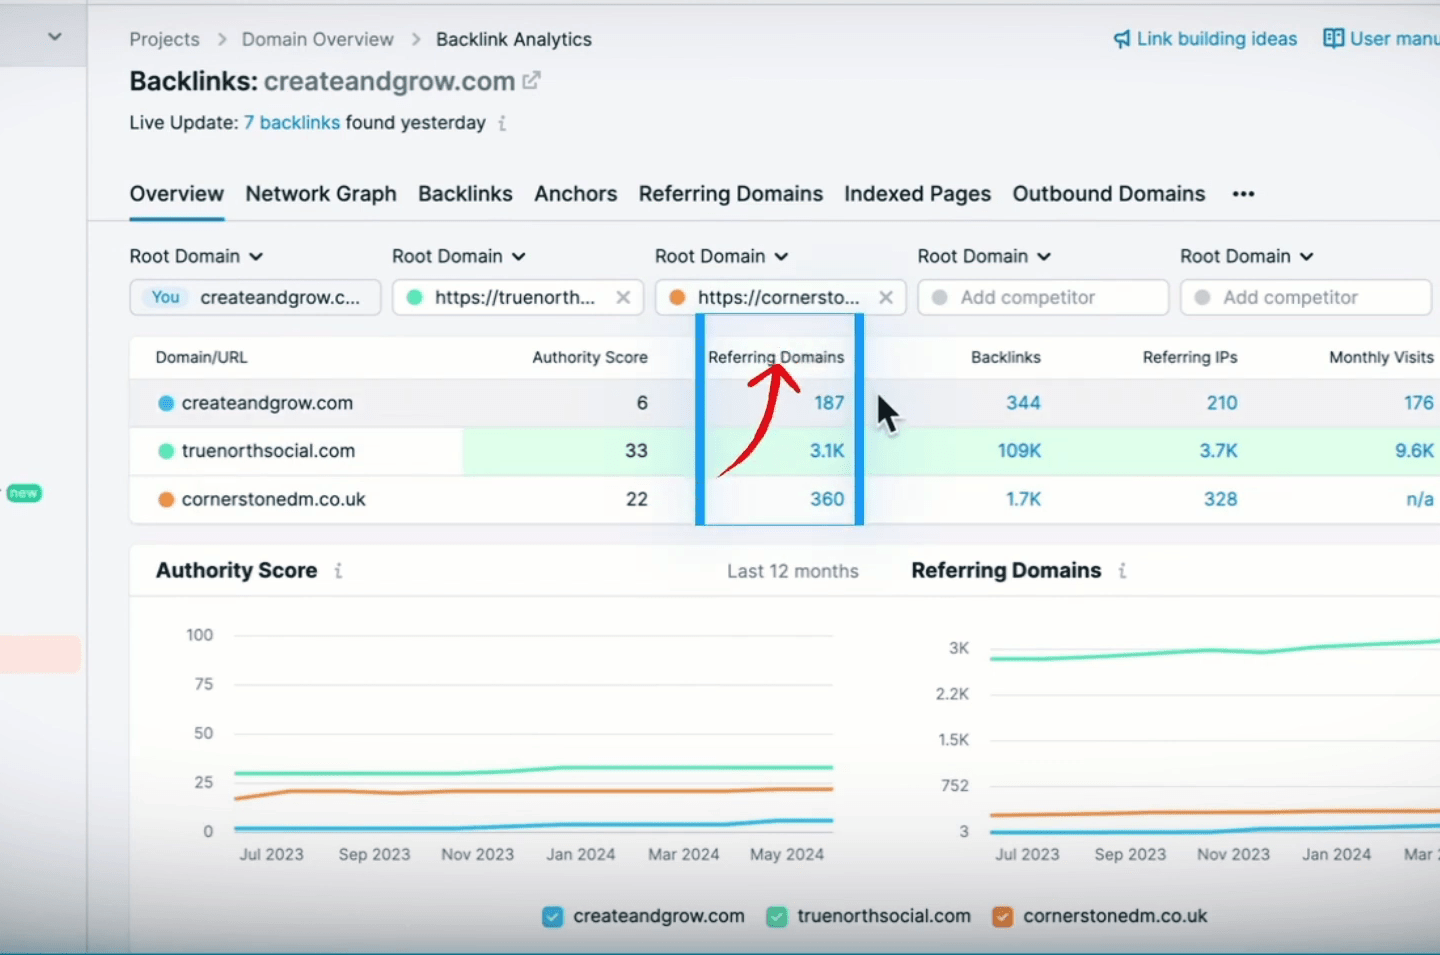The height and width of the screenshot is (955, 1440).
Task: Collapse sidebar using top-left chevron
Action: [x=55, y=37]
